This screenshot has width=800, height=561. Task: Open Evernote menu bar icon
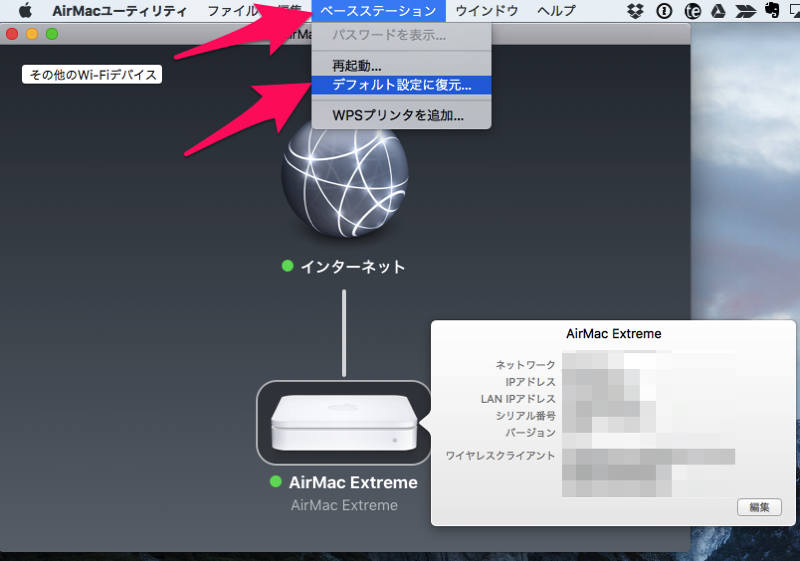pos(772,10)
